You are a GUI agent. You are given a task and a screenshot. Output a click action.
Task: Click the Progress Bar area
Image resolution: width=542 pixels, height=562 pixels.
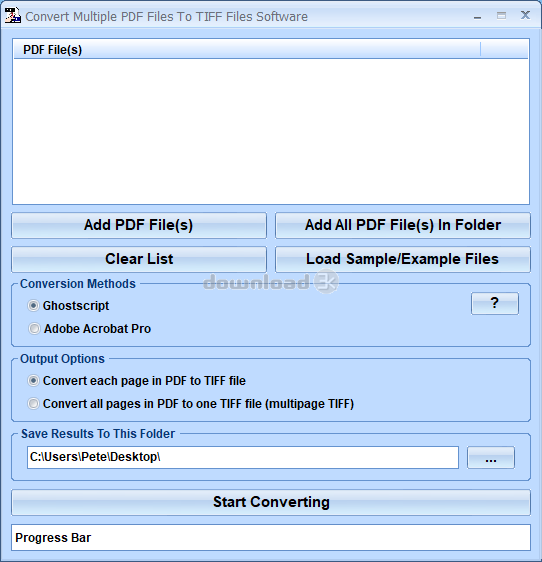coord(271,538)
